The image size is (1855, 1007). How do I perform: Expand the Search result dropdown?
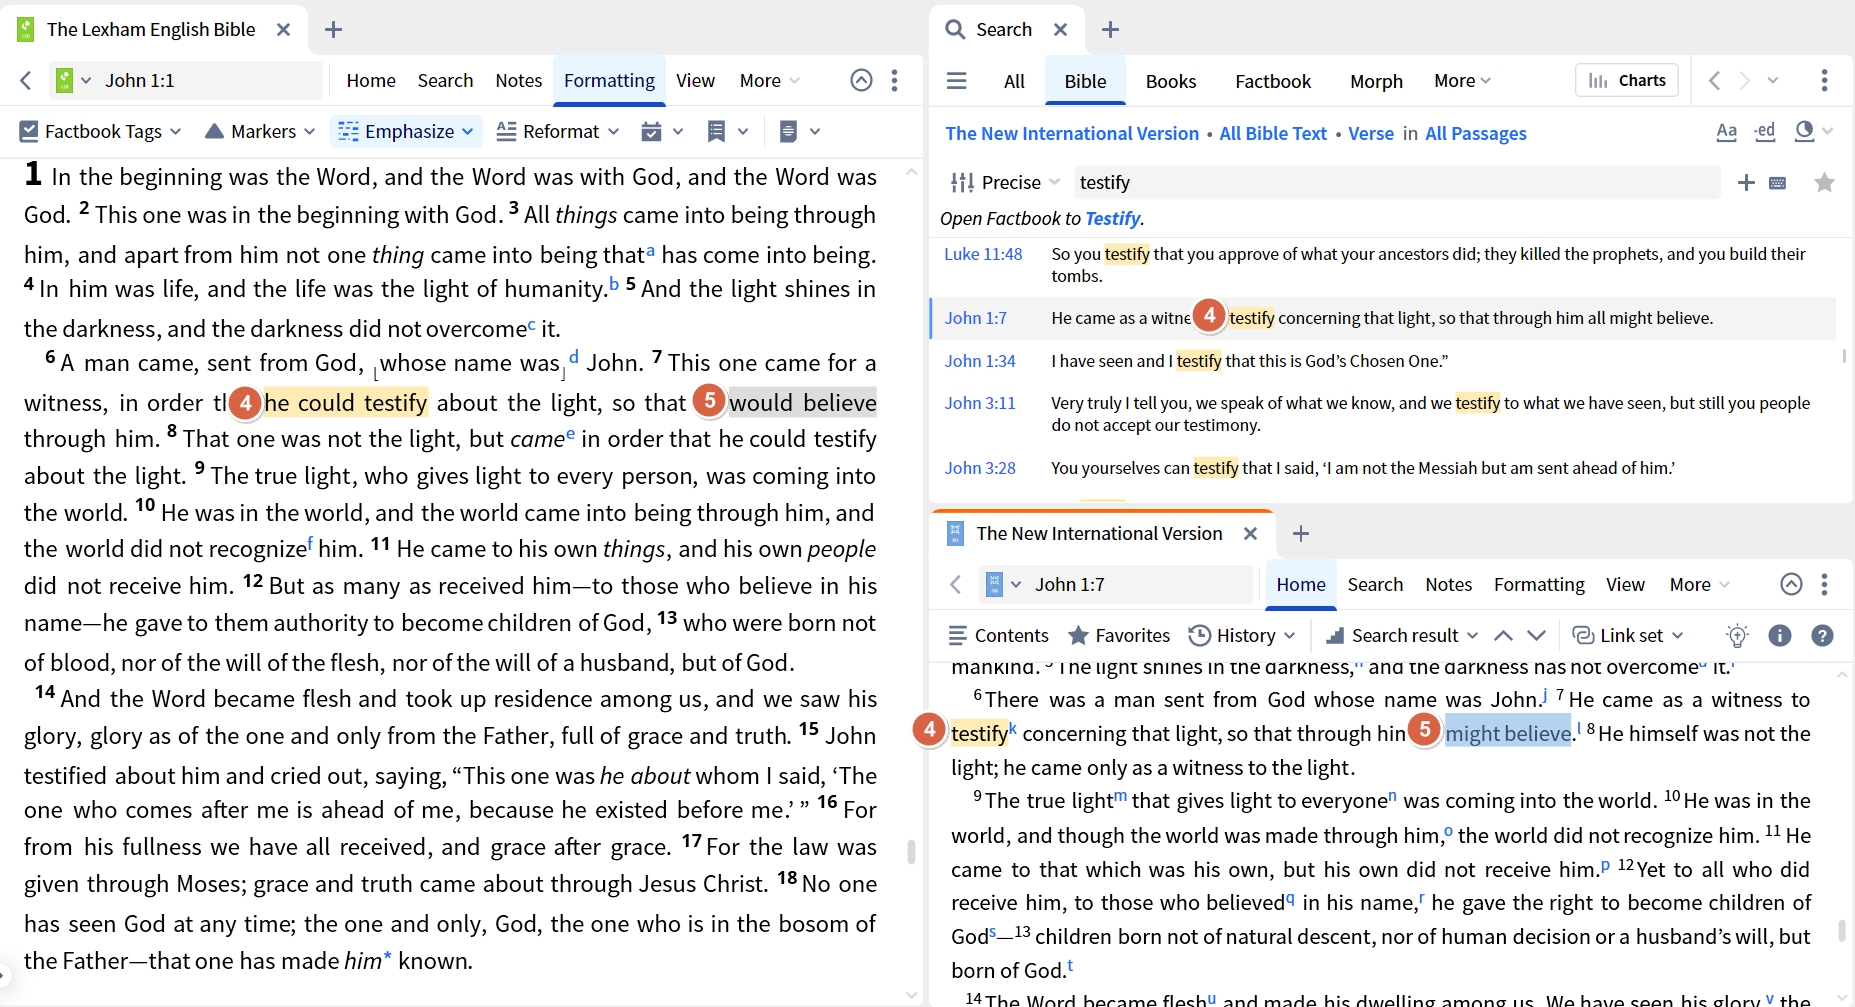click(1402, 635)
